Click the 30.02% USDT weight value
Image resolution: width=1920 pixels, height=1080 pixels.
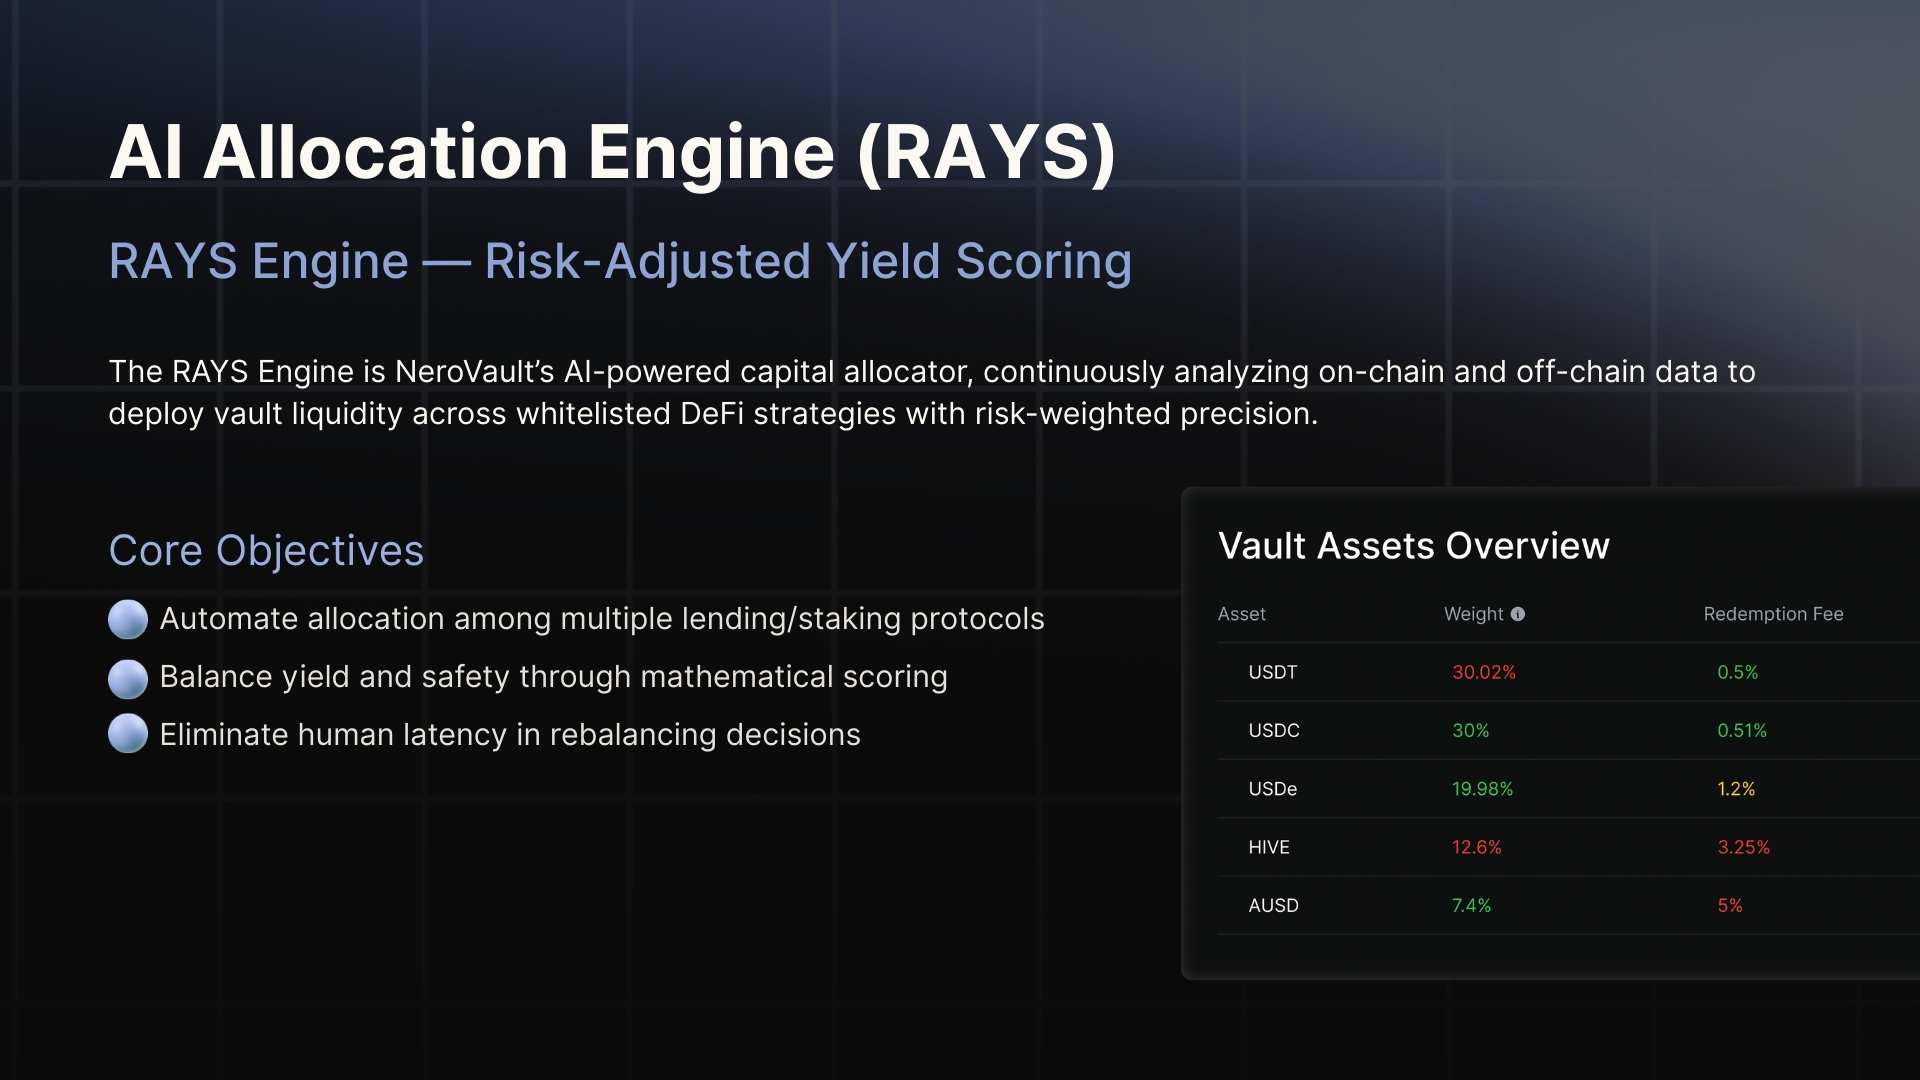1483,672
